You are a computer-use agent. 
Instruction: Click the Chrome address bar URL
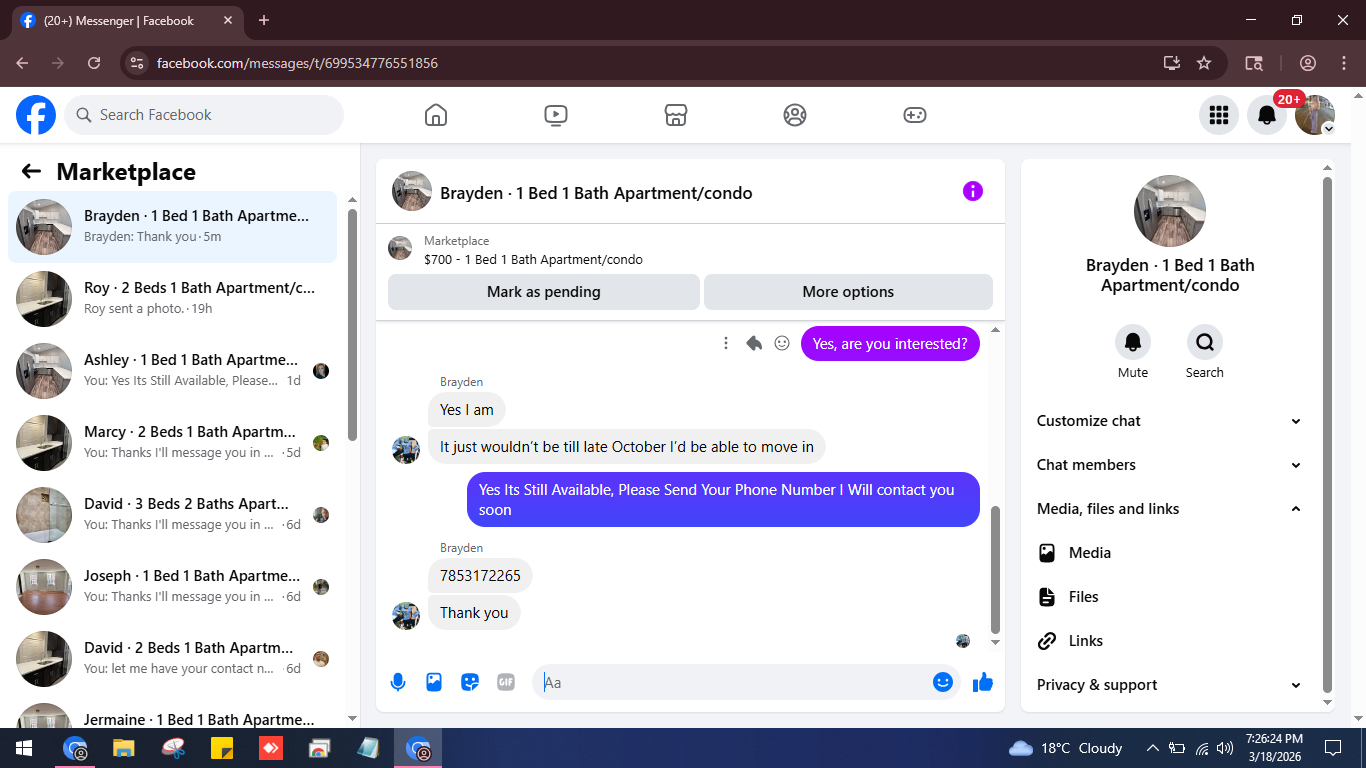pos(297,63)
